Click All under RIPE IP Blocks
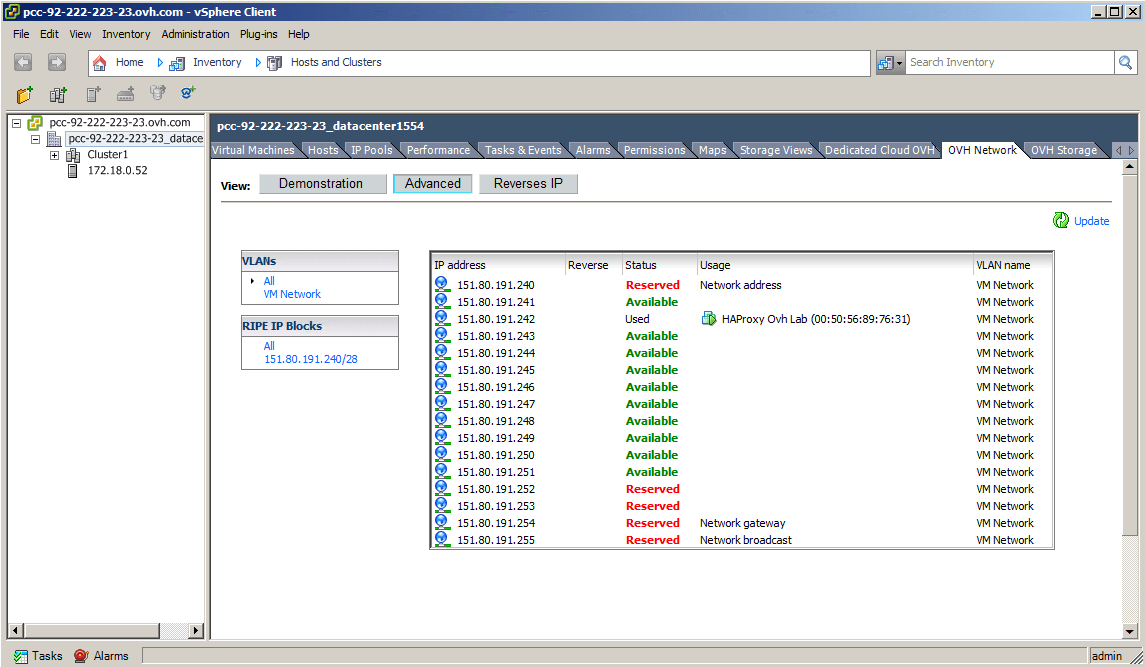The image size is (1145, 667). pos(269,346)
